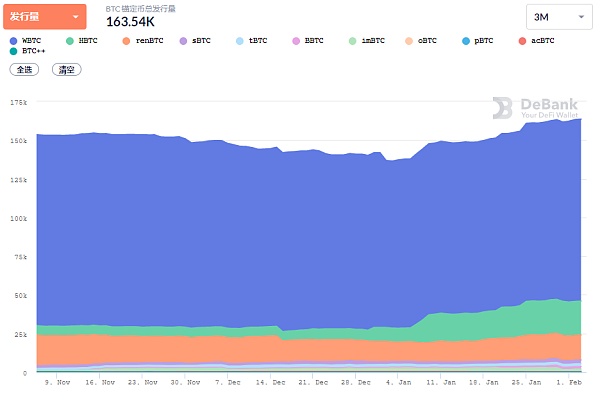Click the light blue tBTC legend dot

[240, 40]
